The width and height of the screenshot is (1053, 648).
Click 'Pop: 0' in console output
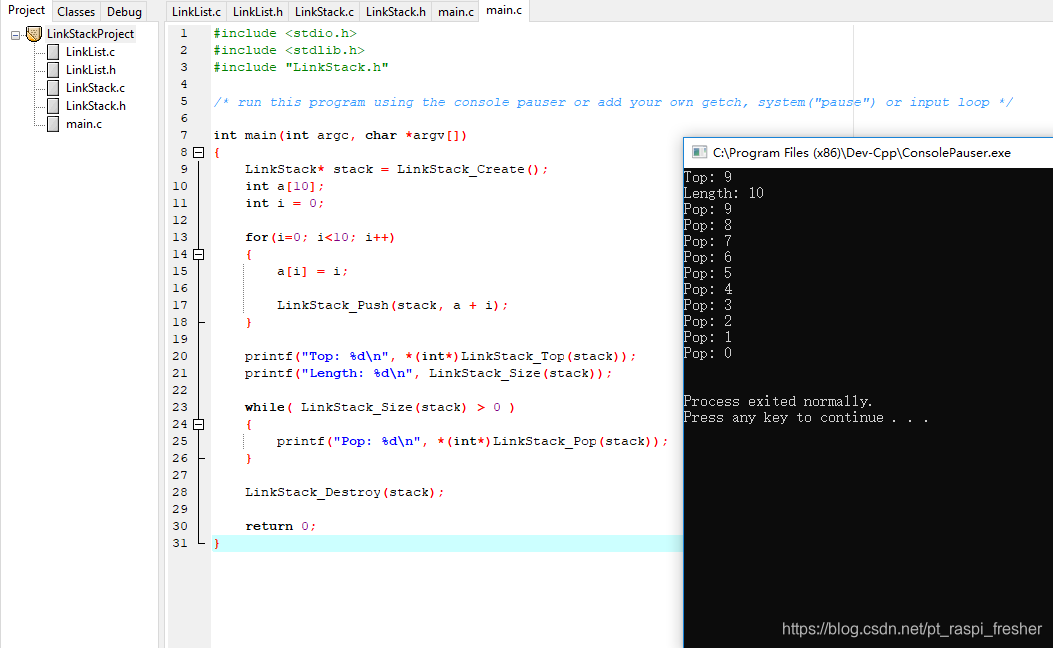pyautogui.click(x=708, y=353)
